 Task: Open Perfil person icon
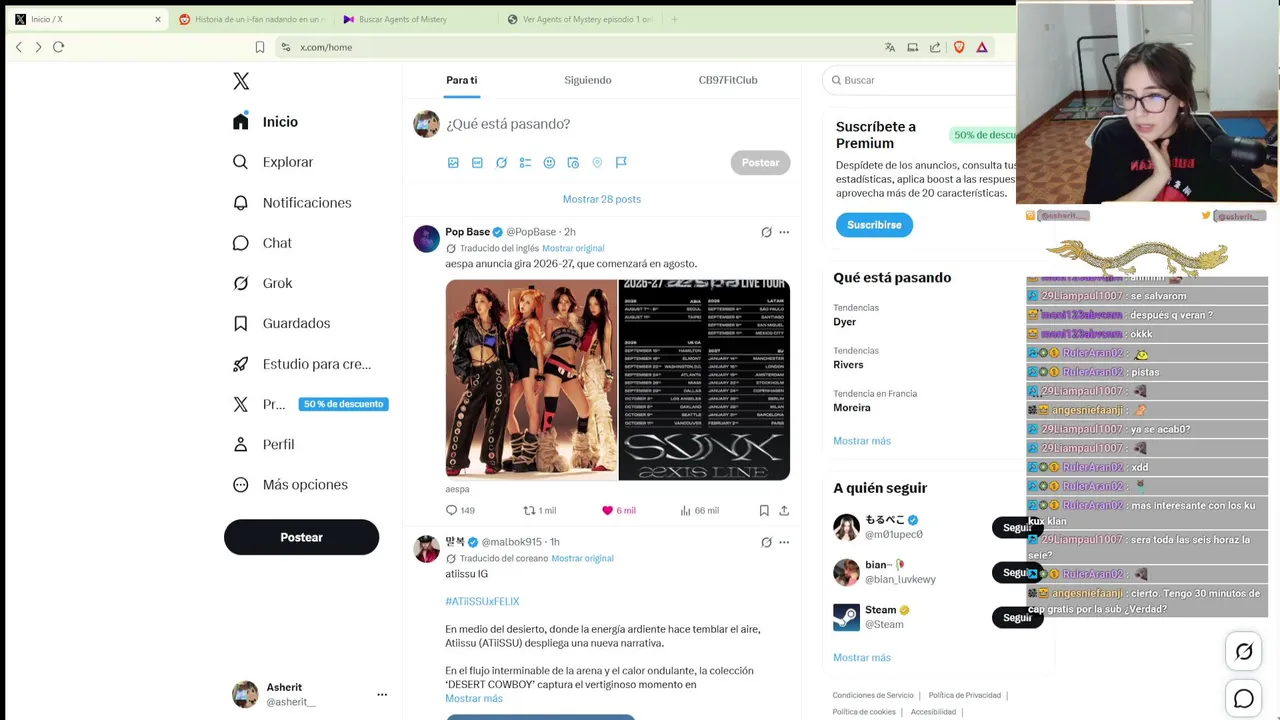pyautogui.click(x=241, y=444)
